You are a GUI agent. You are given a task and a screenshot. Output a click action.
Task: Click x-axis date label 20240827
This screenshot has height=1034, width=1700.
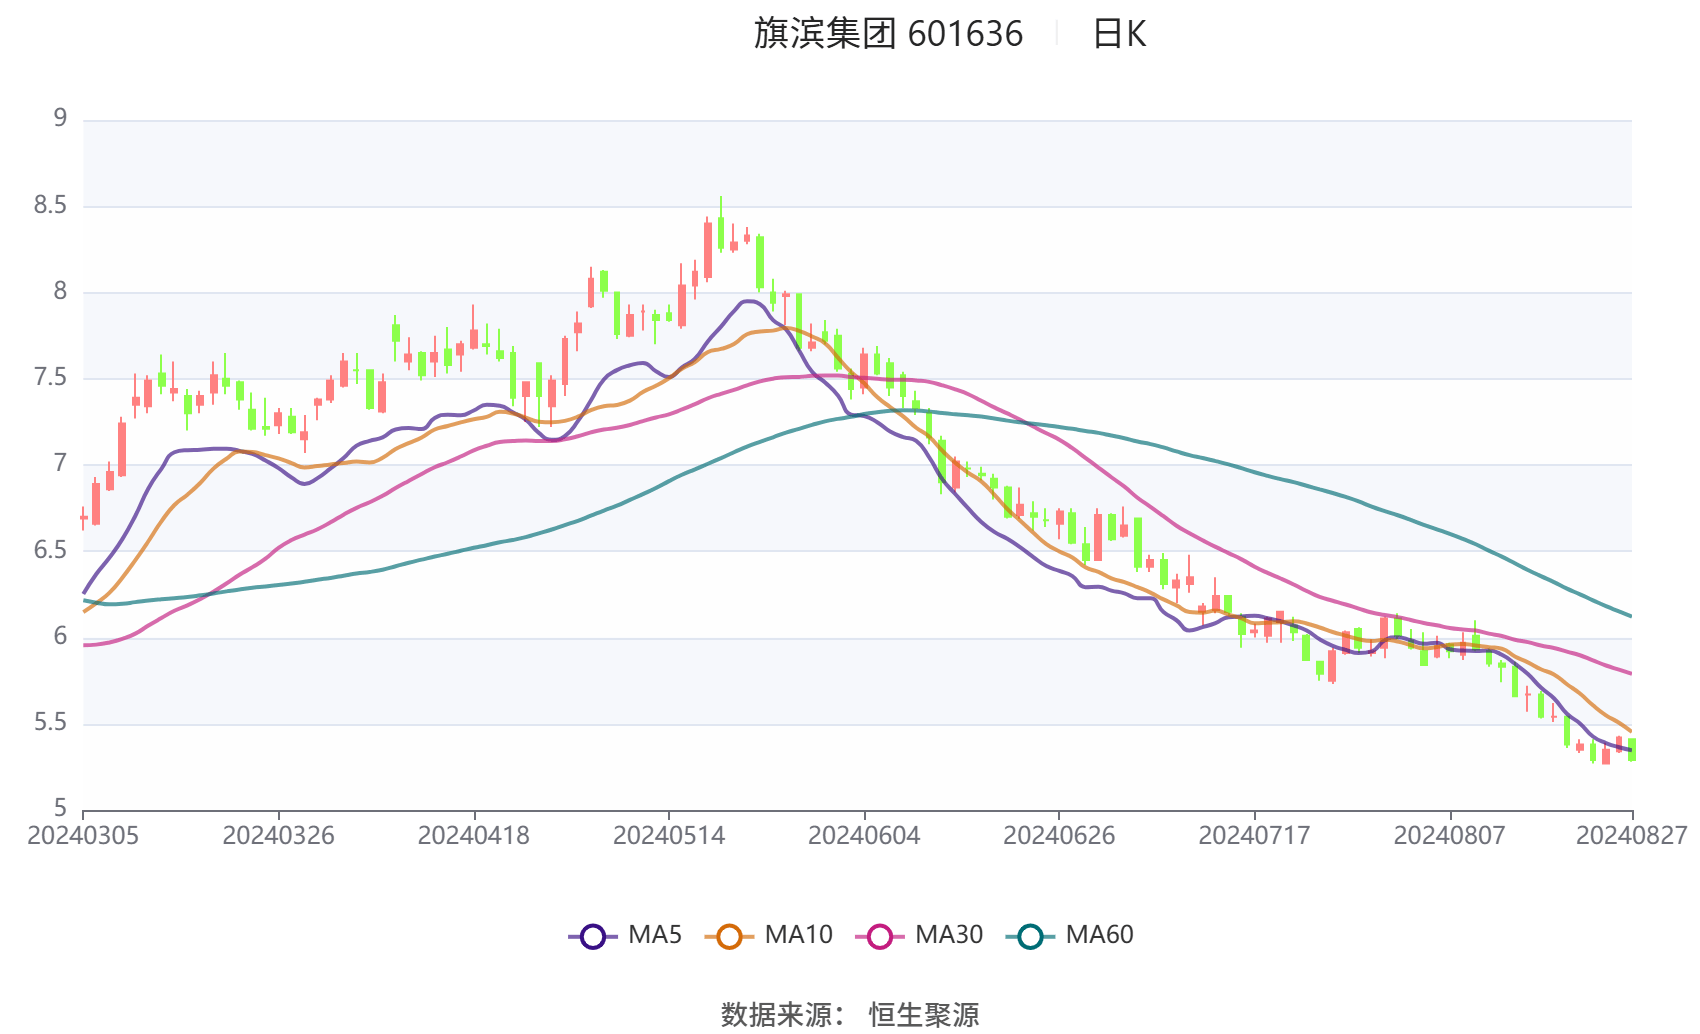pos(1632,836)
